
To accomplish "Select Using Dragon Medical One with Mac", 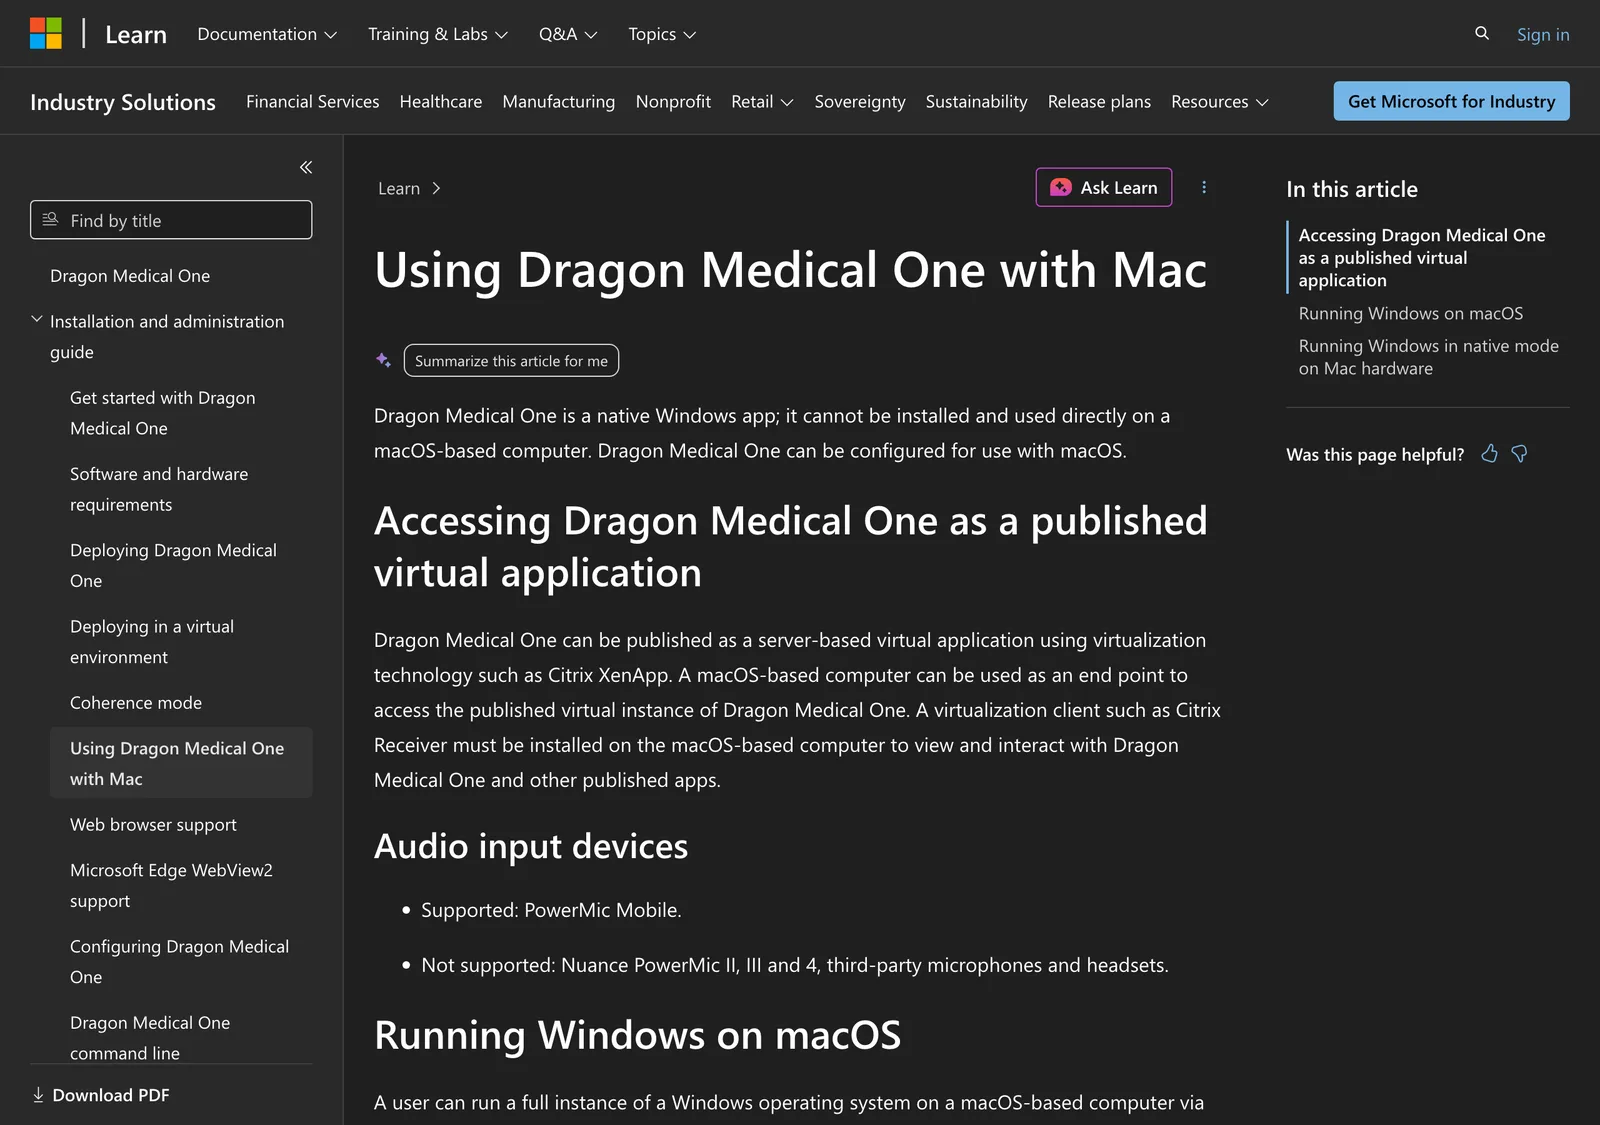I will pyautogui.click(x=181, y=763).
